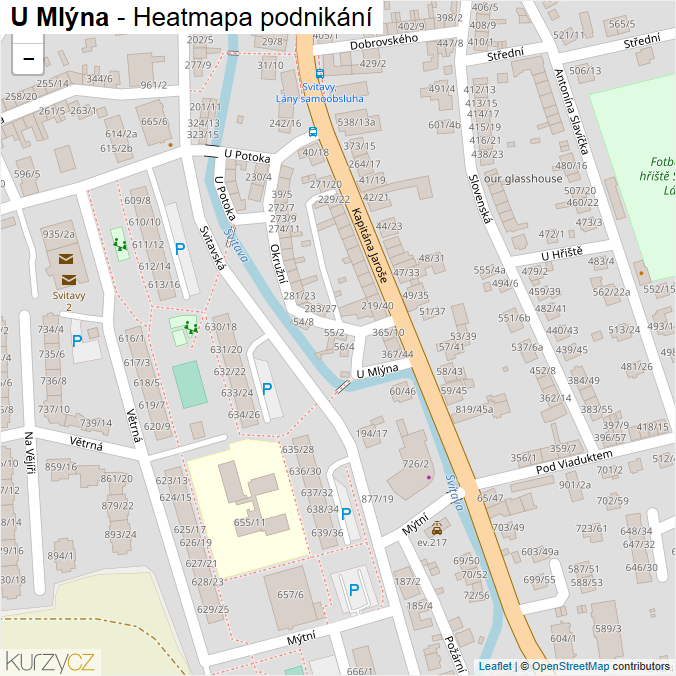Select the taxi icon above ev.217
Screen dimensions: 676x676
click(437, 528)
